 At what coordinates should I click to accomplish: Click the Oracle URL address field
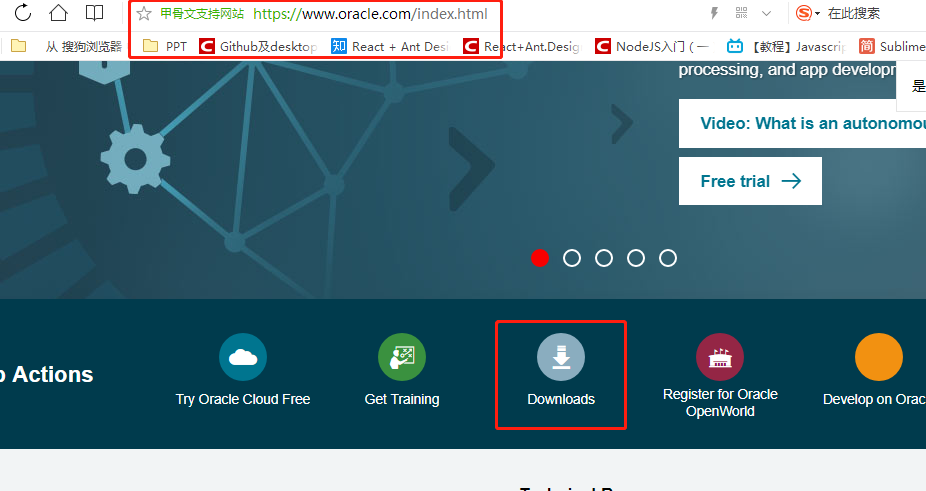(x=371, y=14)
